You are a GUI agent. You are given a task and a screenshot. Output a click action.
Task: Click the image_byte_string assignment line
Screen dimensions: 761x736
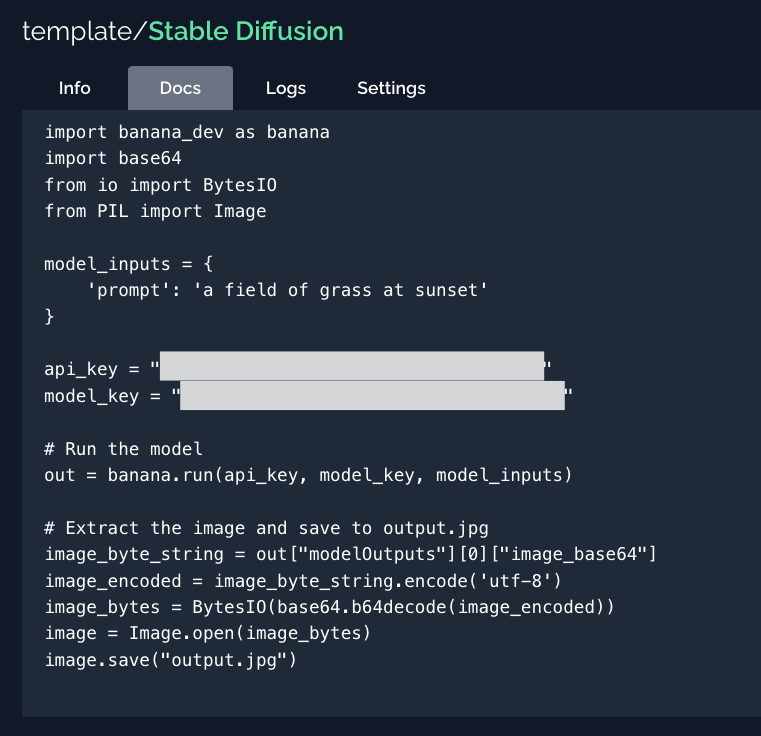(350, 554)
